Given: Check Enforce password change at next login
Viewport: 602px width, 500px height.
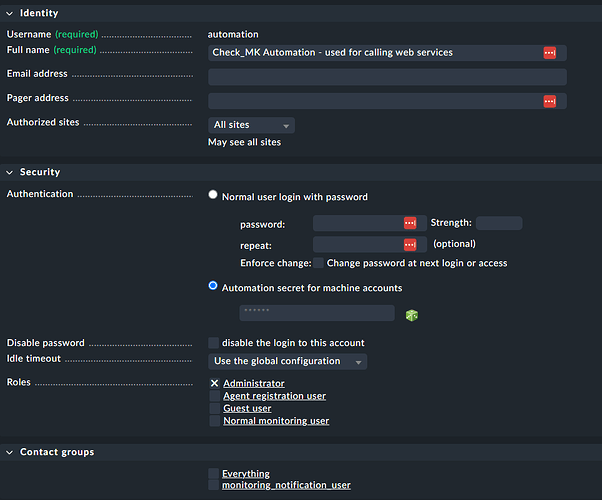Looking at the screenshot, I should (318, 263).
